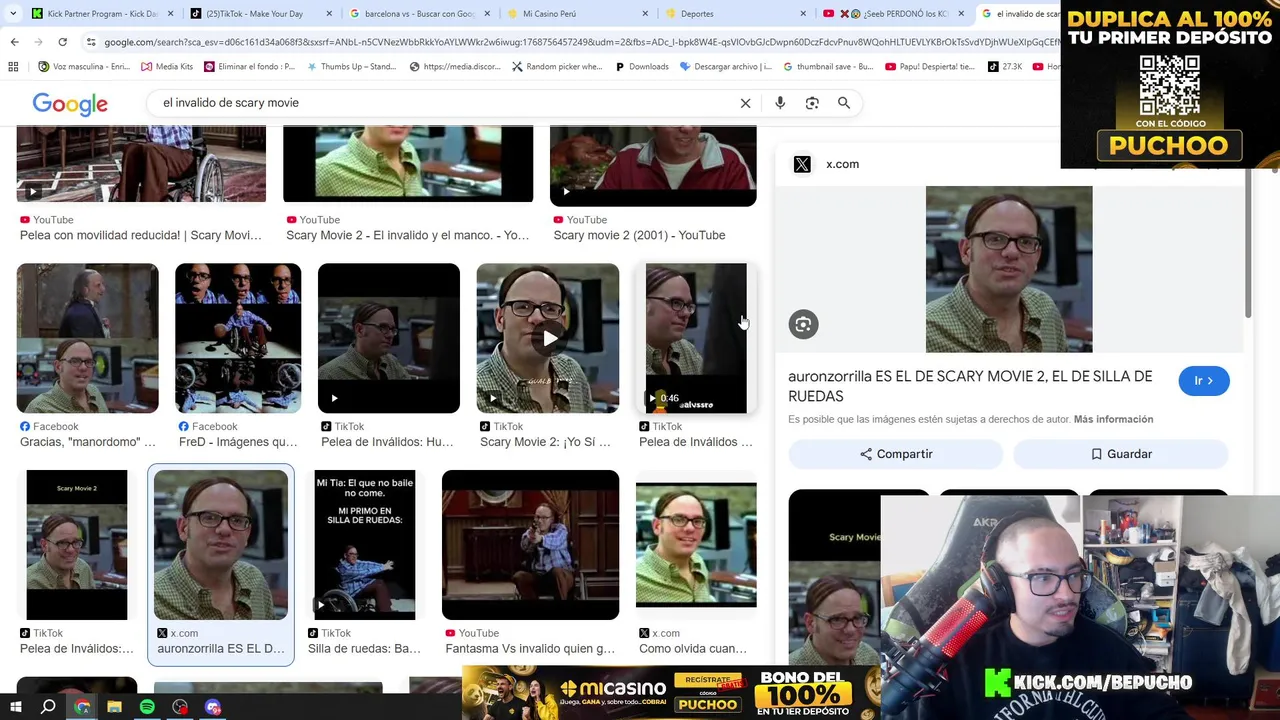
Task: Open 'Scary Movie 2 - El invalido y el manco' title
Action: [408, 235]
